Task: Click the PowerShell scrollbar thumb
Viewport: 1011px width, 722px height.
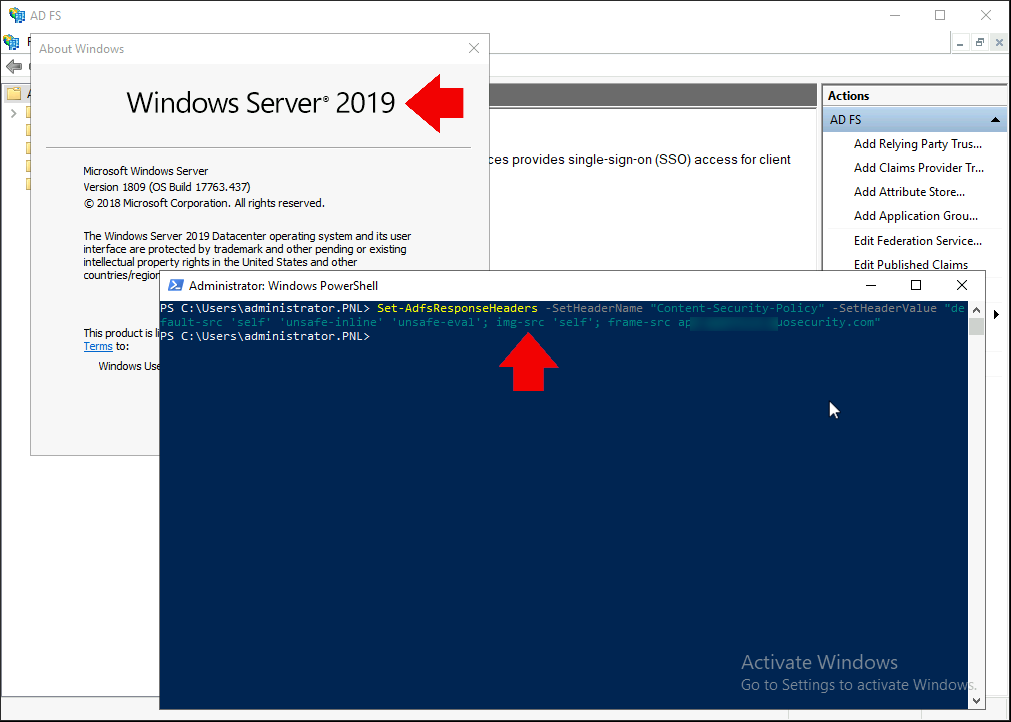Action: pyautogui.click(x=976, y=327)
